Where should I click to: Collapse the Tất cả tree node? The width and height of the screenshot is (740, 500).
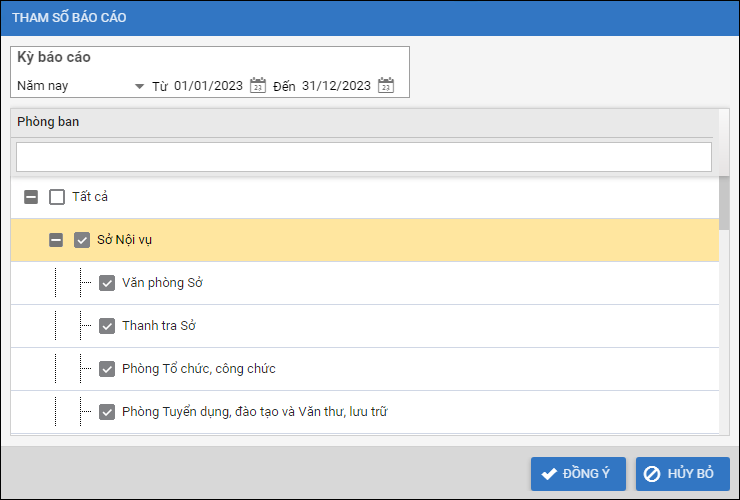31,197
